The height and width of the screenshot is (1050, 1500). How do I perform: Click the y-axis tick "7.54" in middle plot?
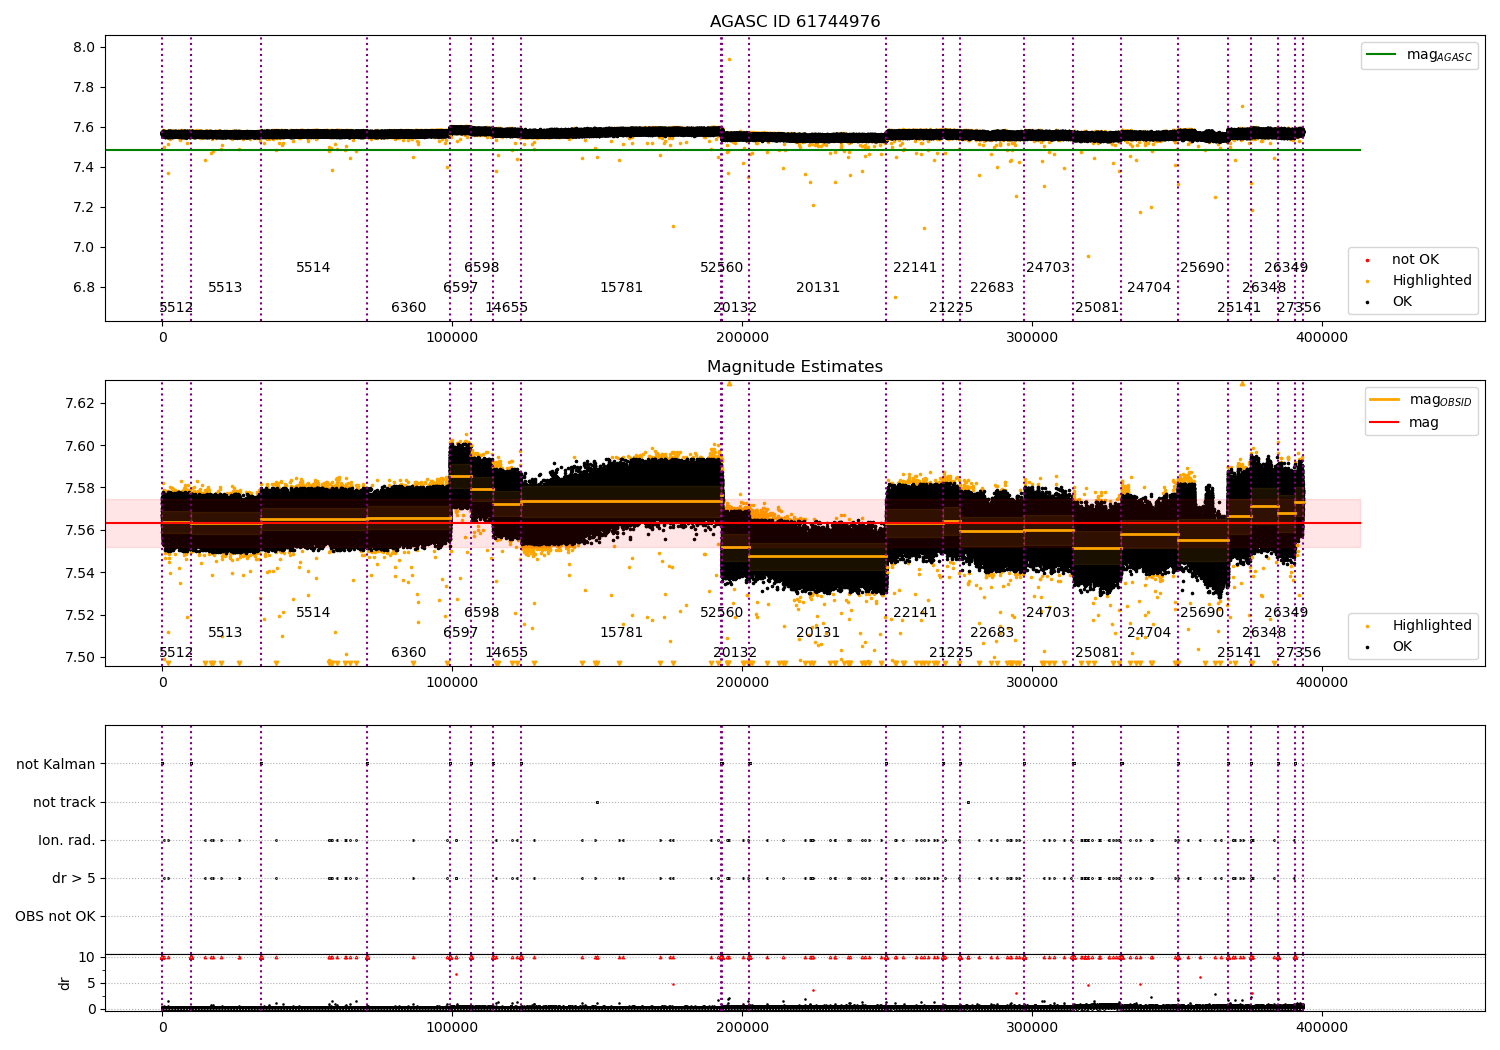click(x=80, y=574)
